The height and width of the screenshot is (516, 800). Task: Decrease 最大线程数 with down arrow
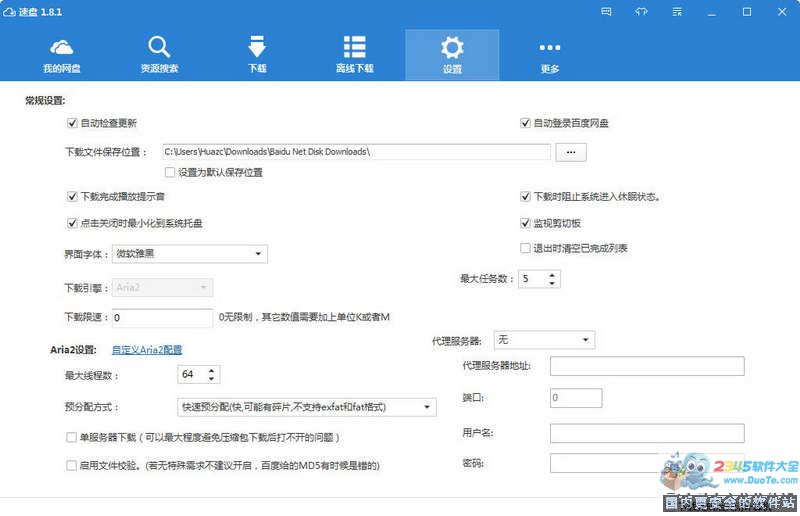pos(211,379)
